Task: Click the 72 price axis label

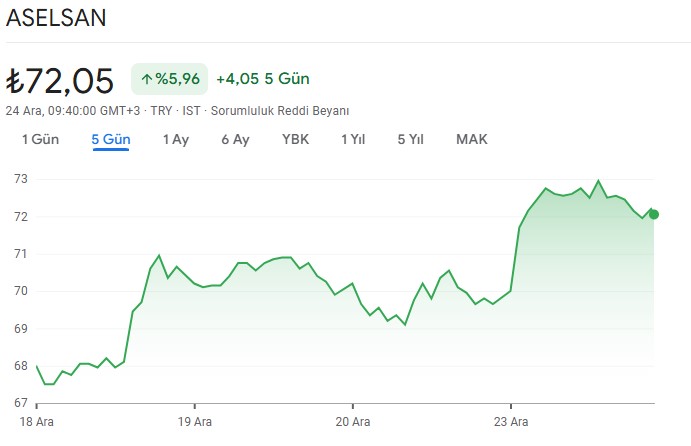Action: pos(21,216)
